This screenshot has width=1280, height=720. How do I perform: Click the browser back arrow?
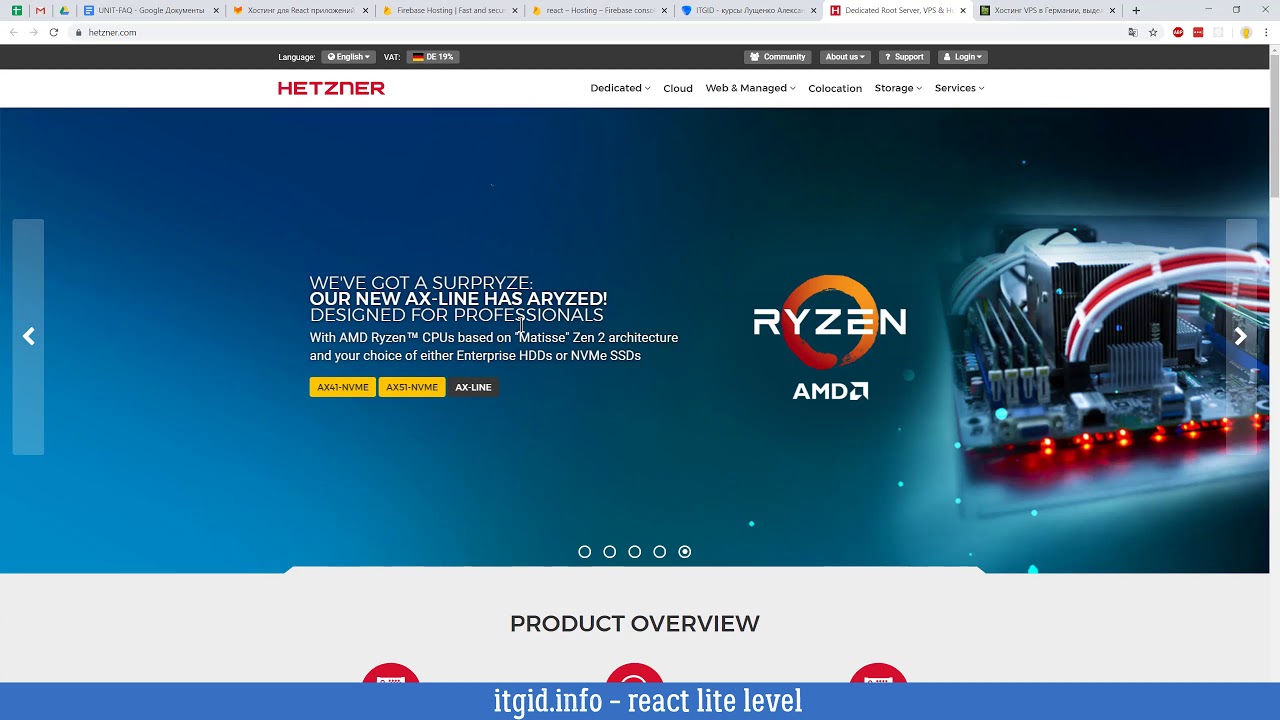point(14,32)
